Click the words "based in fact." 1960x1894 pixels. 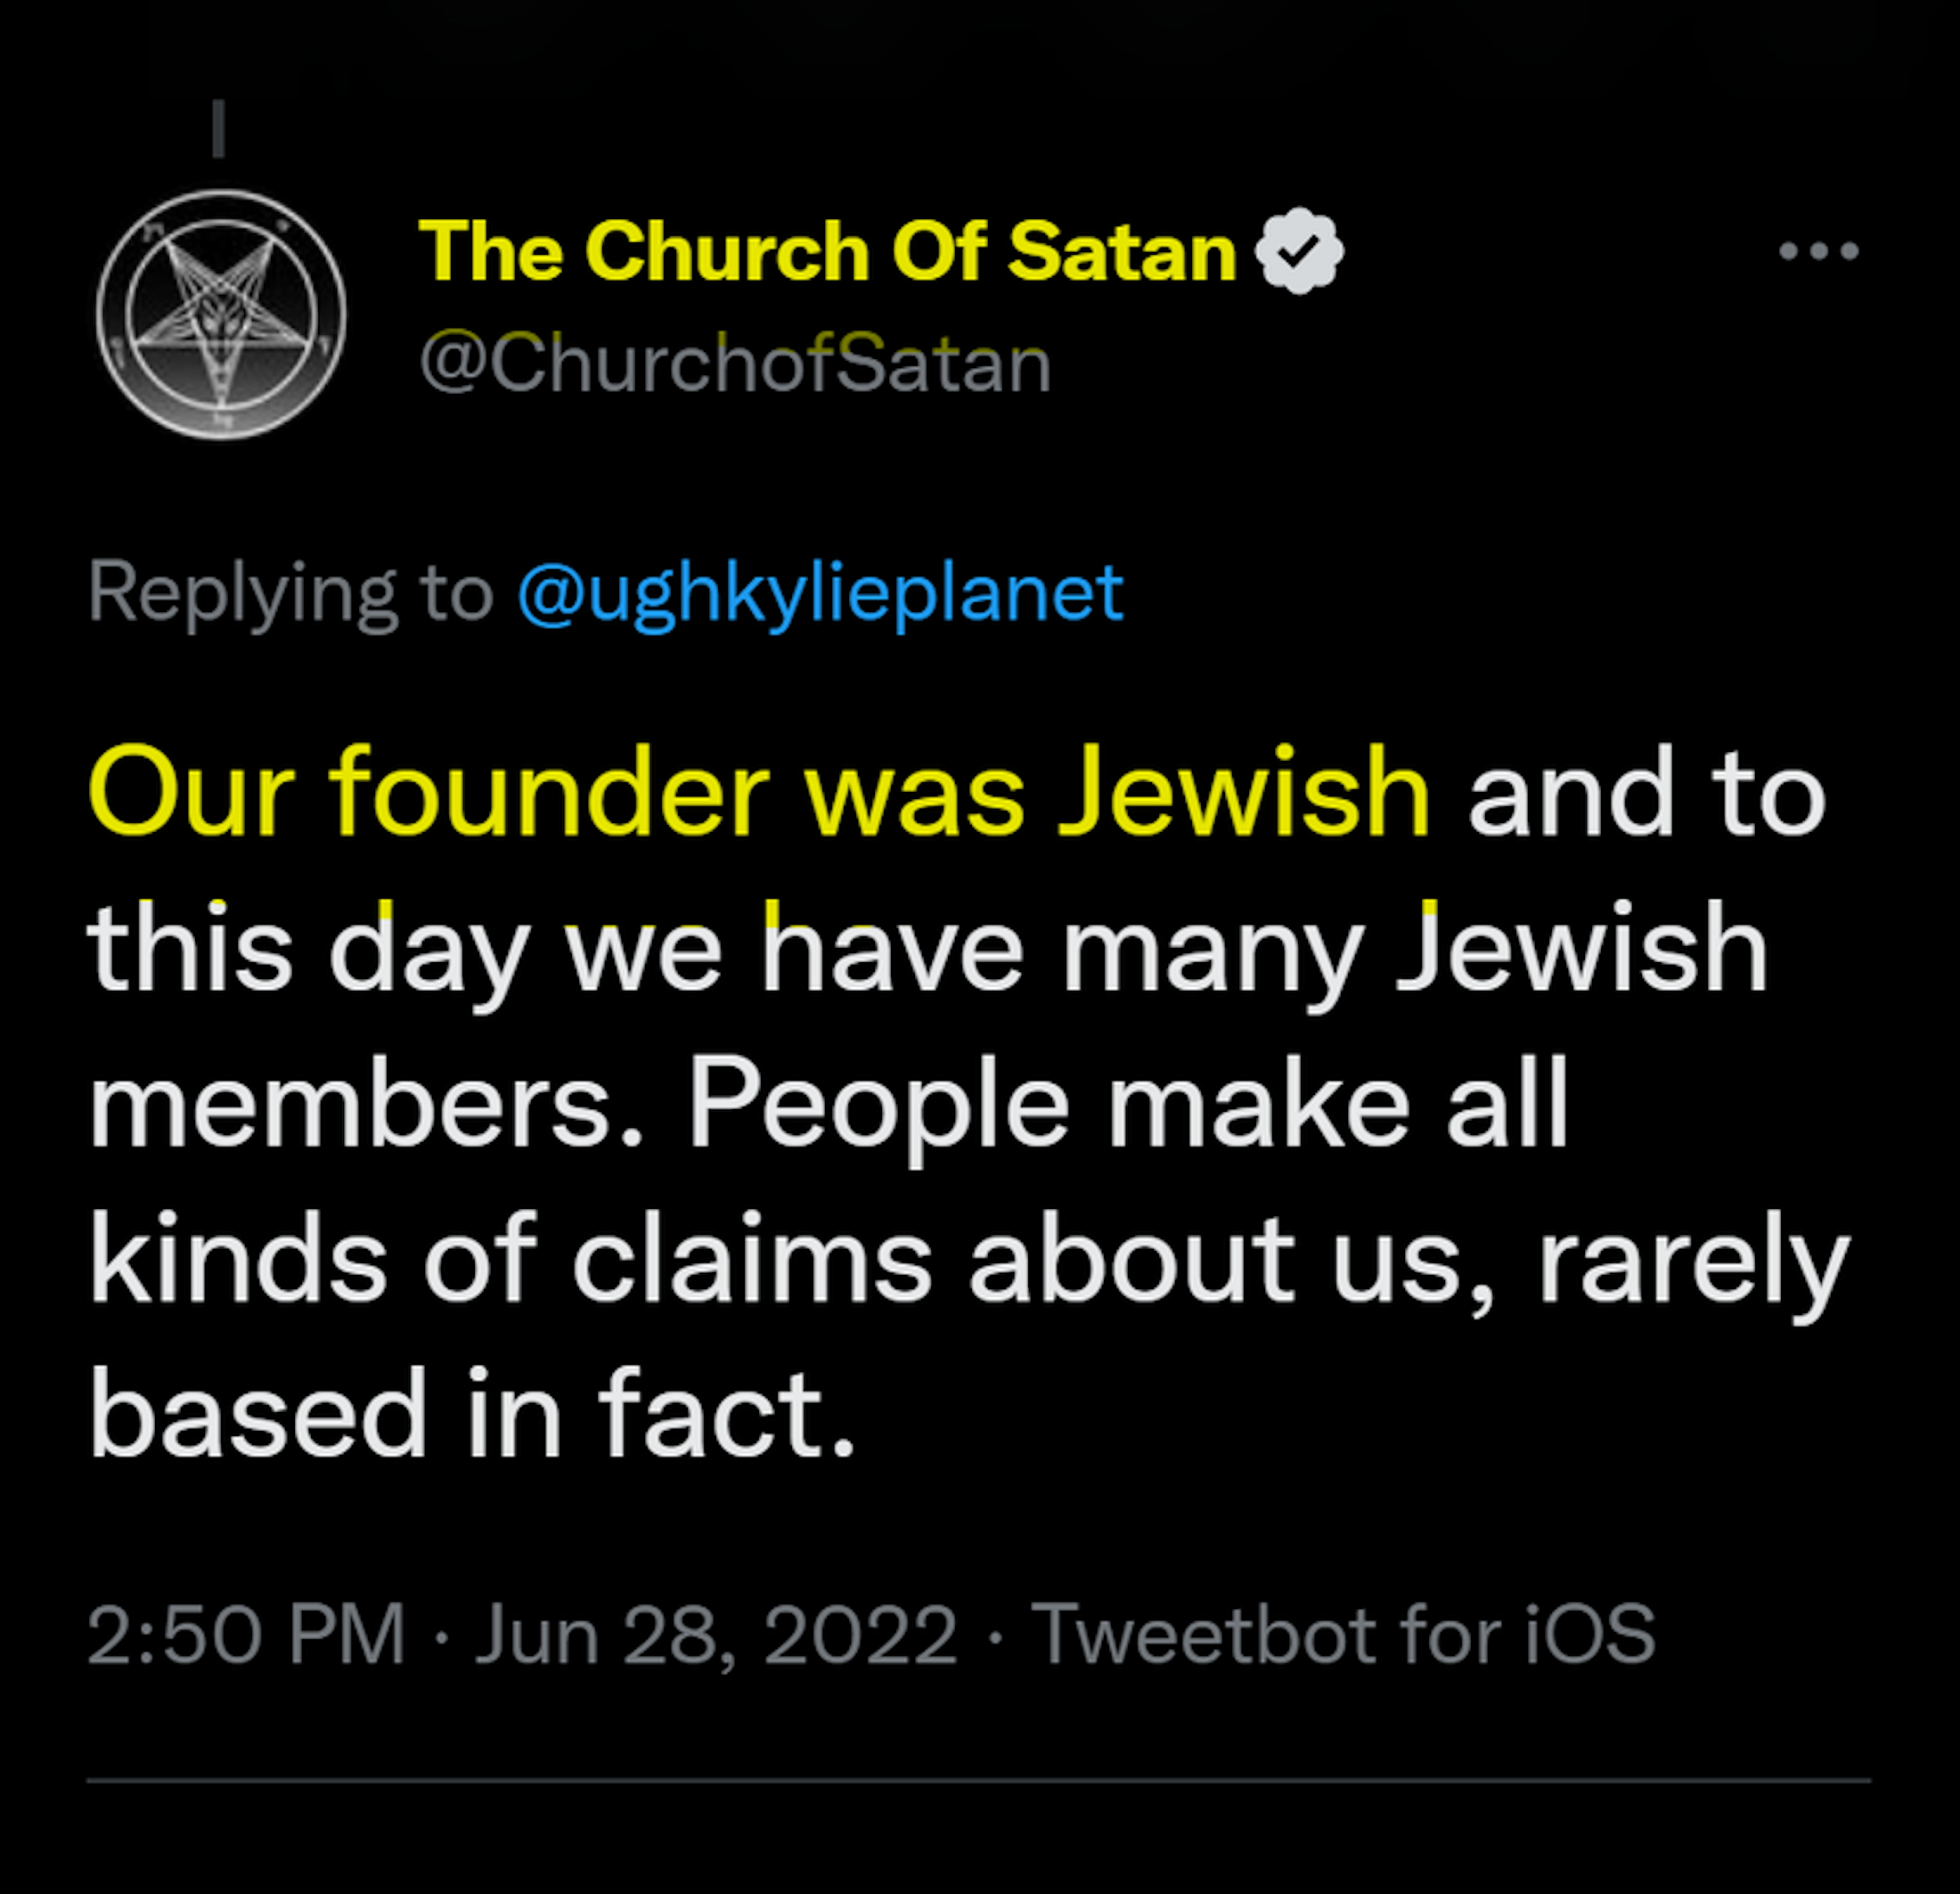pyautogui.click(x=472, y=1412)
